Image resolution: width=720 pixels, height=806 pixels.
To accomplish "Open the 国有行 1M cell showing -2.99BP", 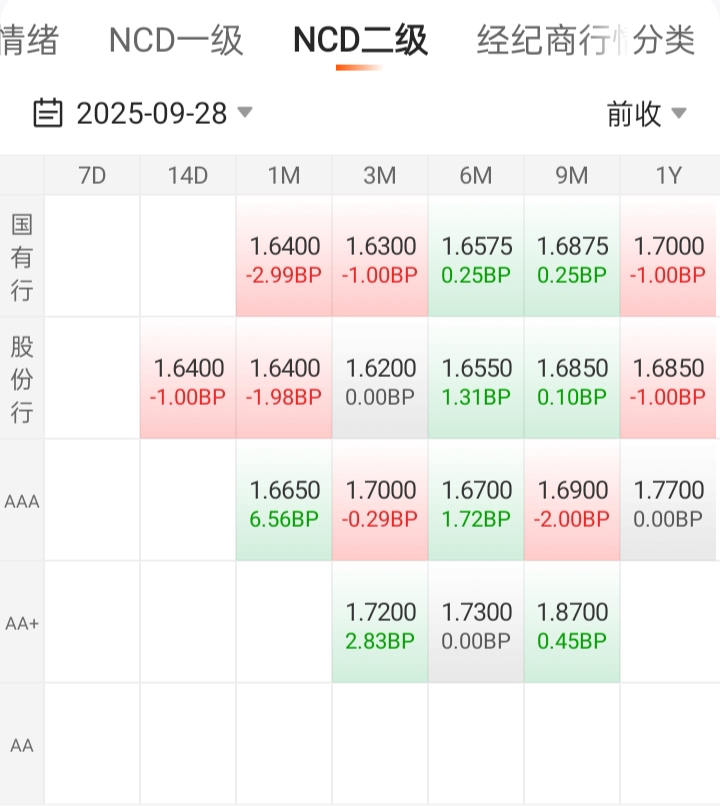I will pos(285,258).
